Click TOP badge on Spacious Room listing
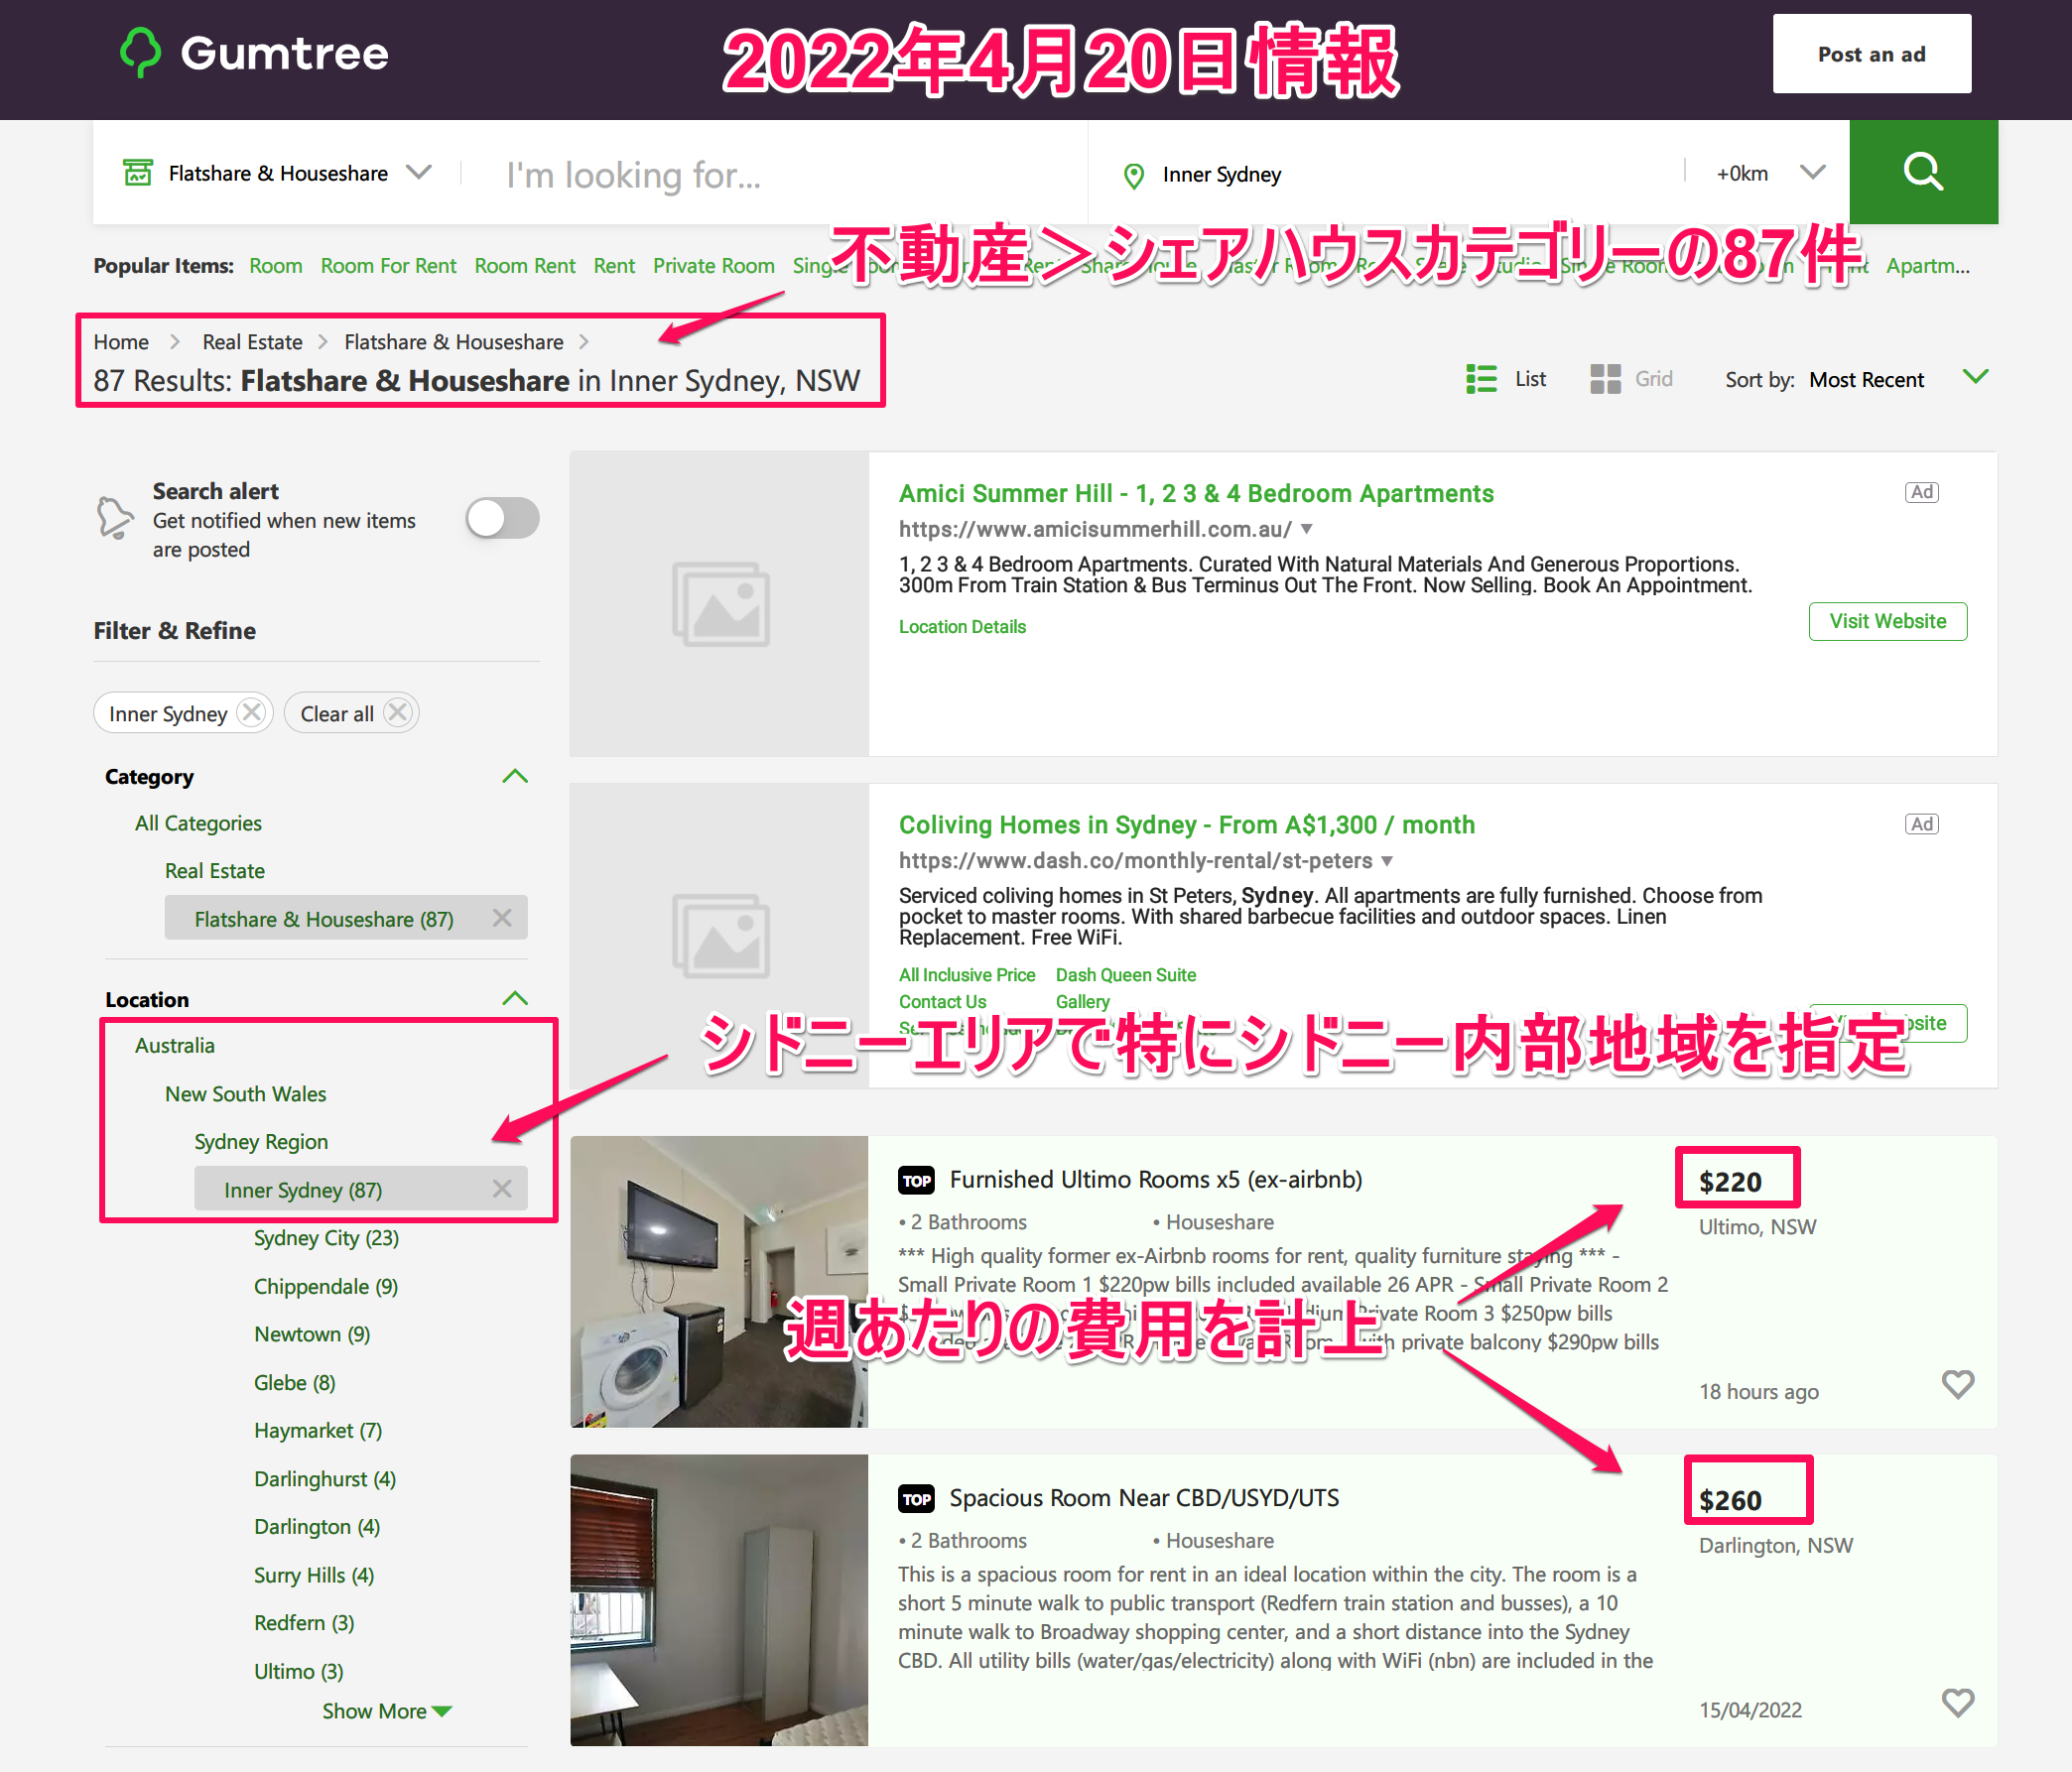 coord(916,1499)
